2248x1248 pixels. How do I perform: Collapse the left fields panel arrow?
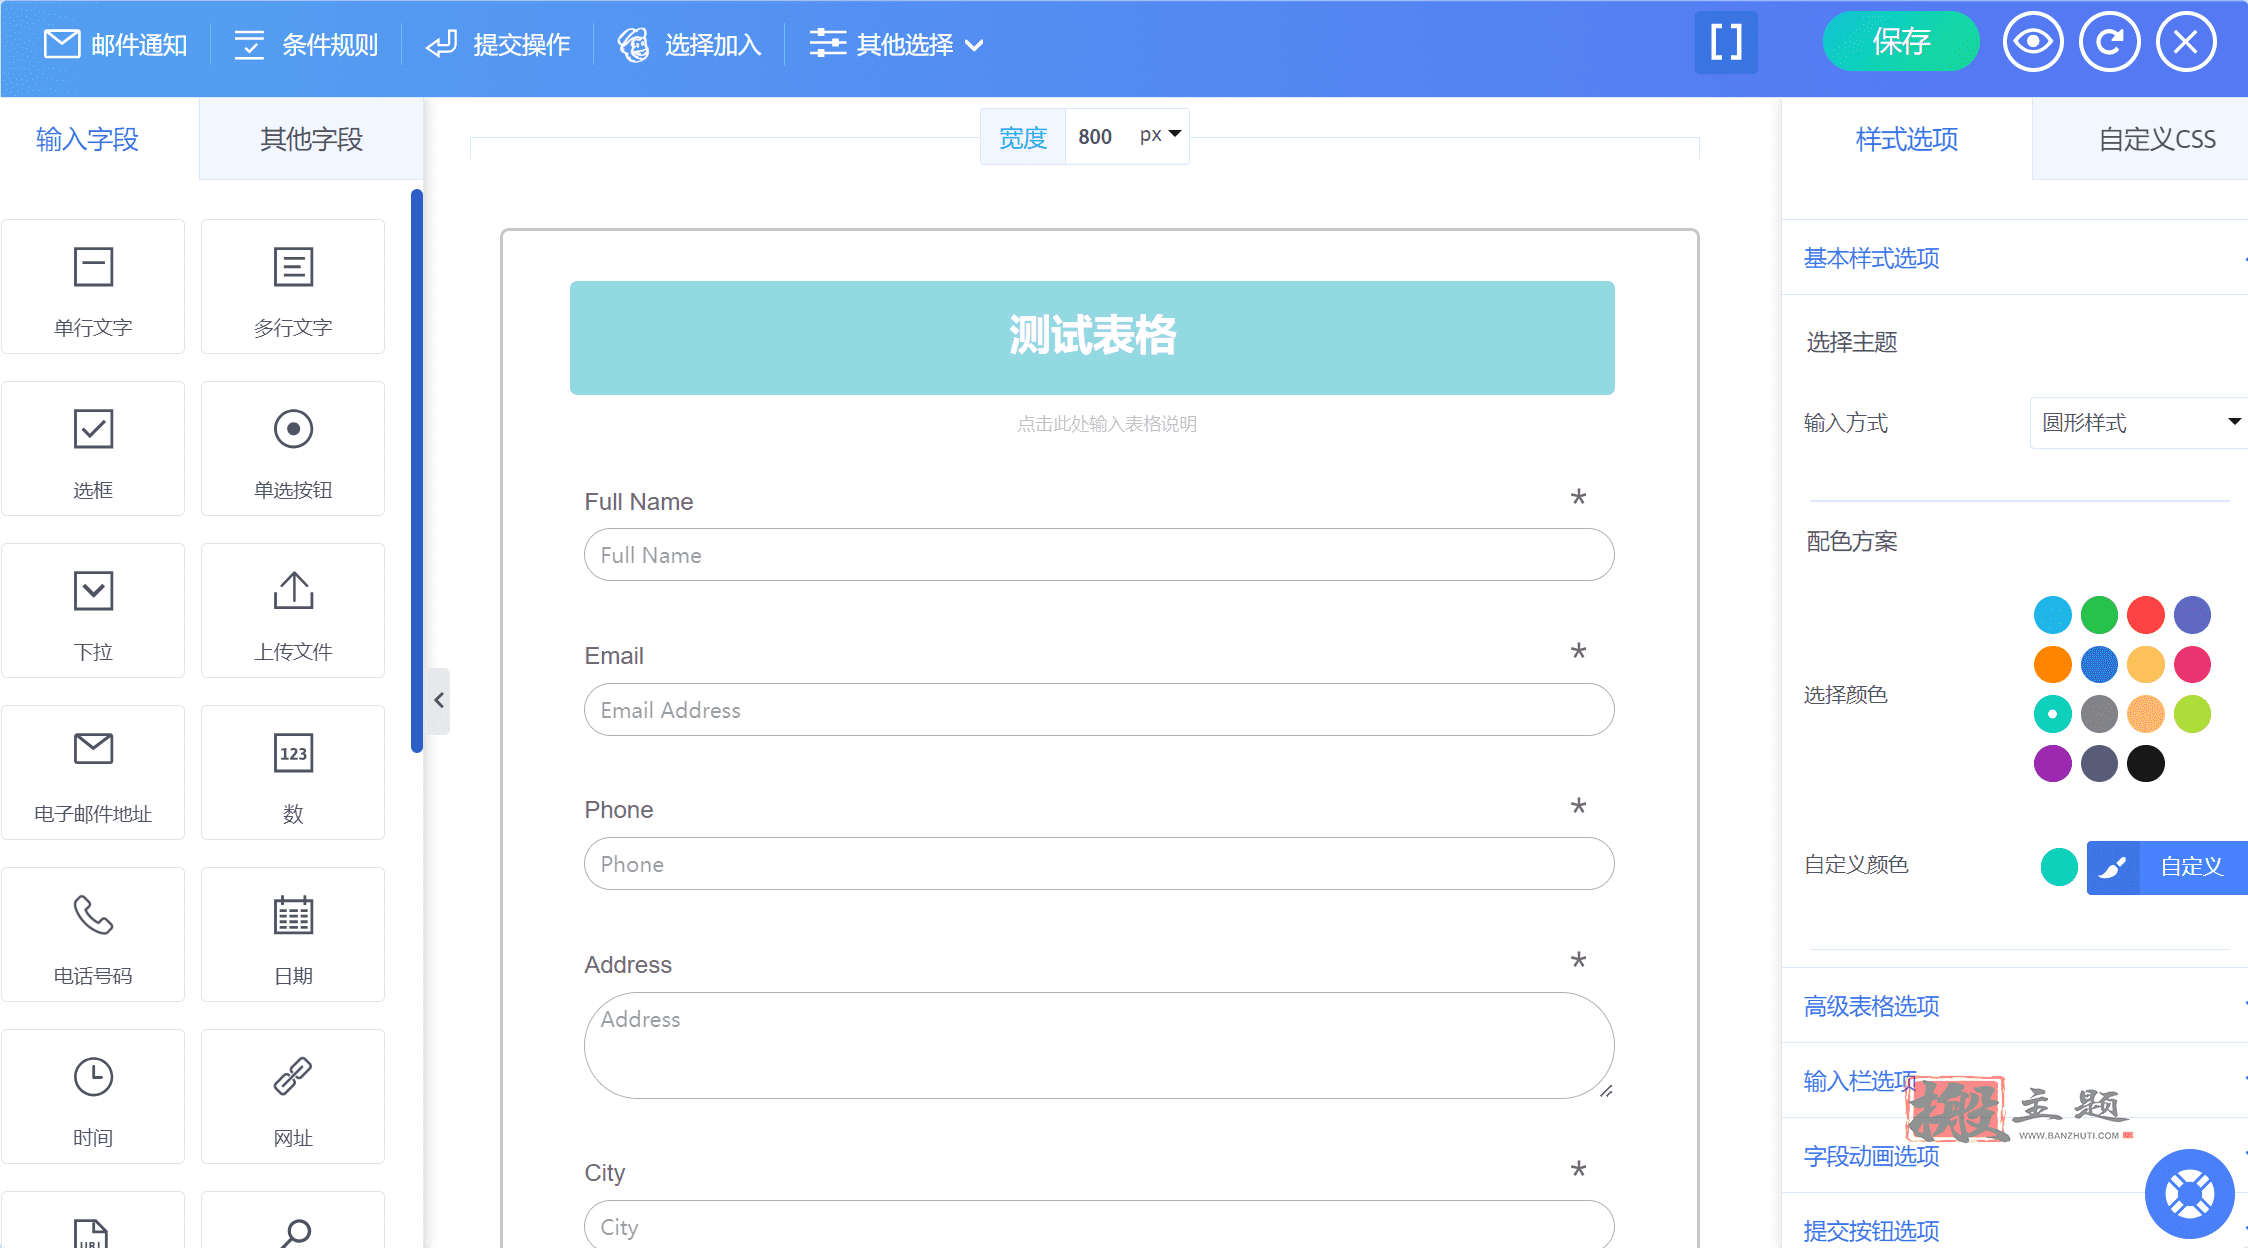(438, 701)
